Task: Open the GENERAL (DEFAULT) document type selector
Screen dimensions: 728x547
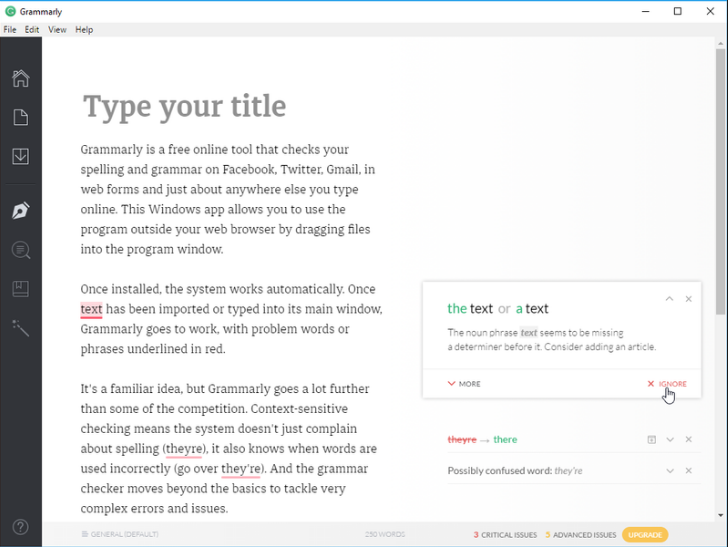Action: tap(120, 534)
